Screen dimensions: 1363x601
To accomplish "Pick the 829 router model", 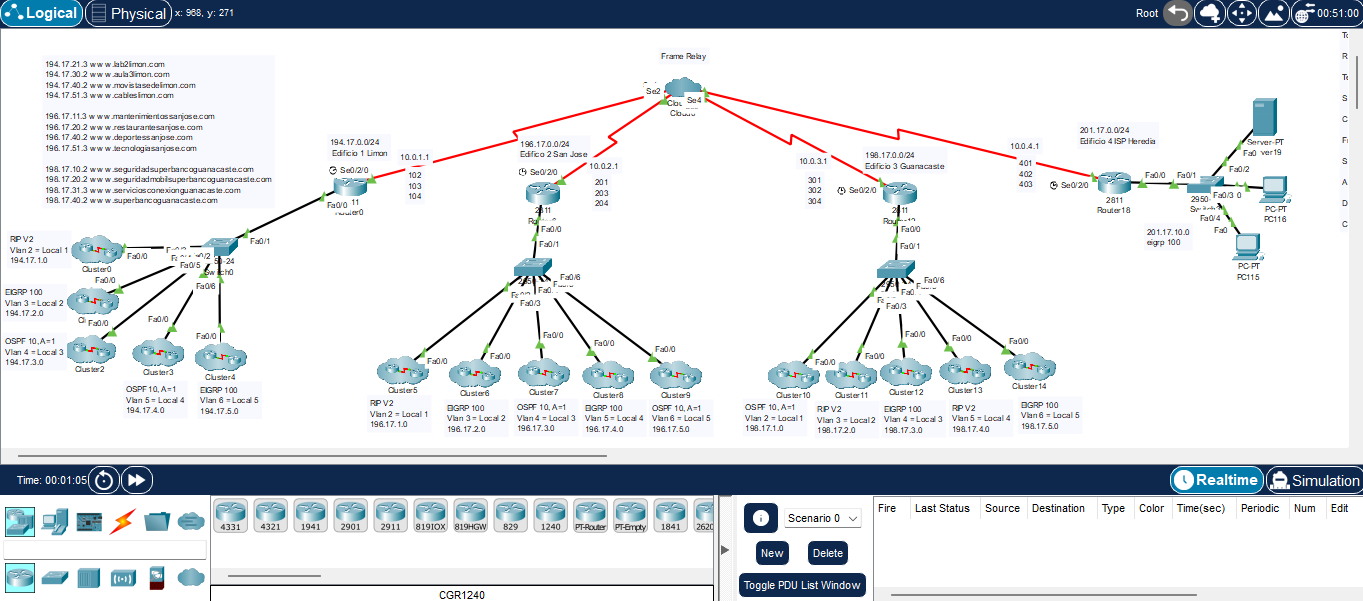I will pyautogui.click(x=511, y=515).
